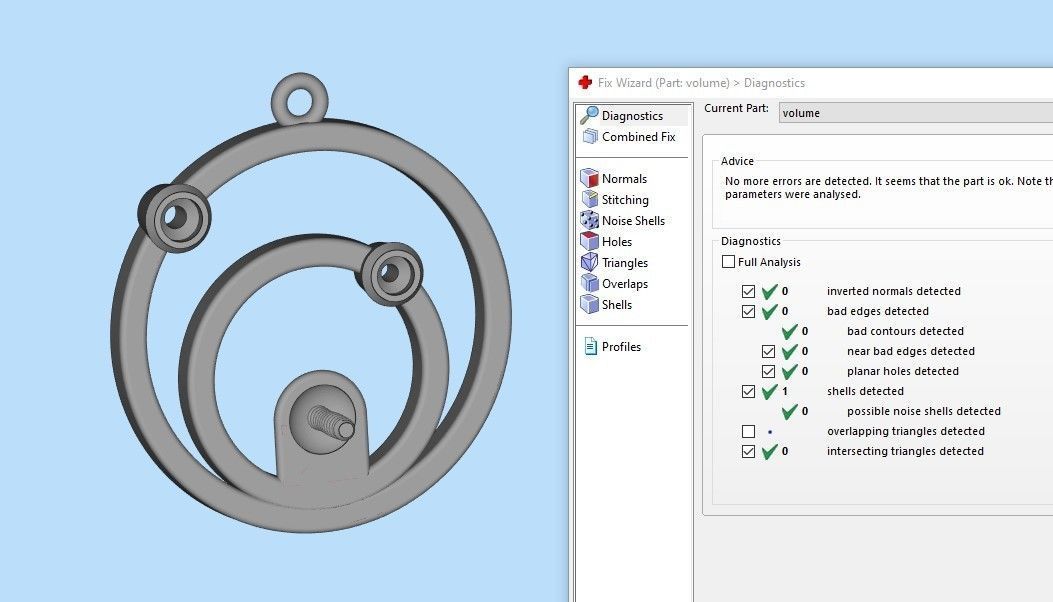
Task: Click the 'inverted normals detected' text
Action: 893,291
